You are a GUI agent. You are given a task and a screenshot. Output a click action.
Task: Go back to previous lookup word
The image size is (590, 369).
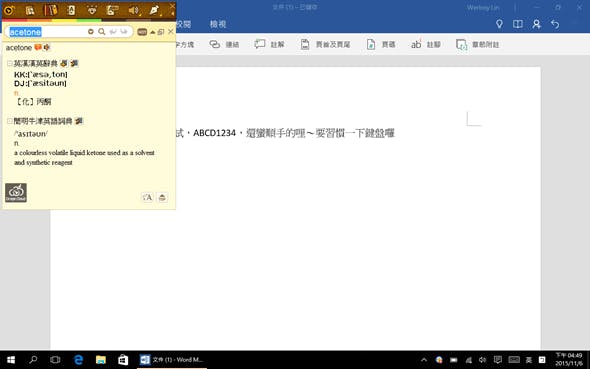pos(113,32)
